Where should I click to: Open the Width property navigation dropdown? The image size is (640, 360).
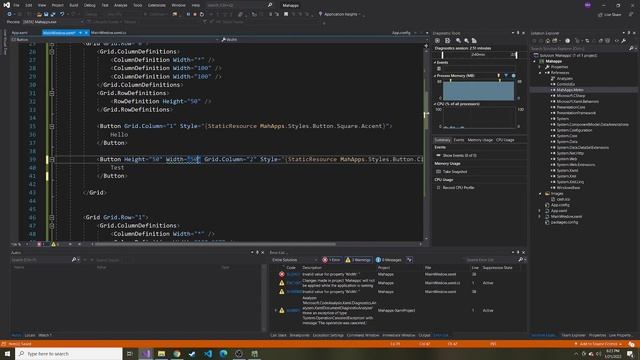323,40
